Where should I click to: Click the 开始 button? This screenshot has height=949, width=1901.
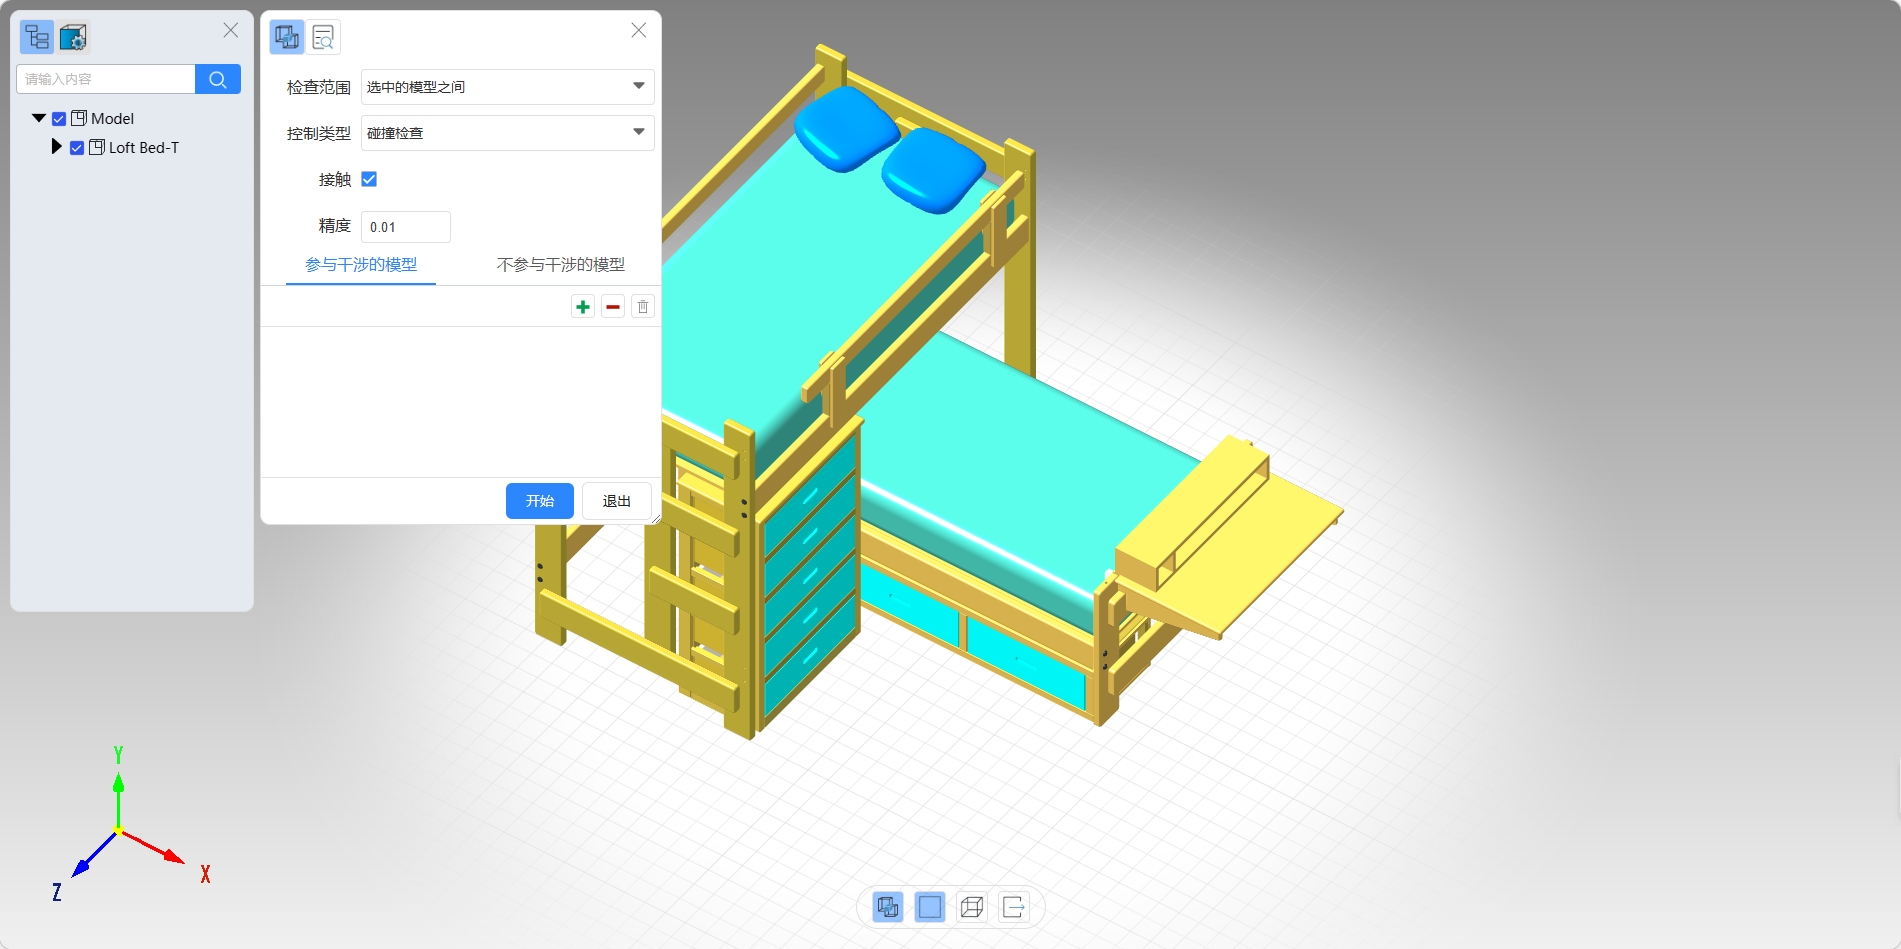[x=540, y=501]
